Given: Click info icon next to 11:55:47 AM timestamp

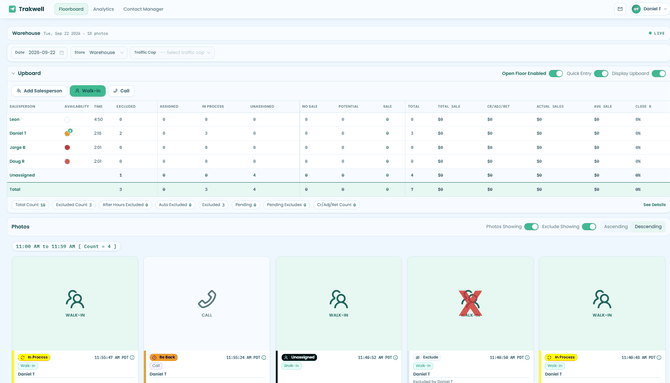Looking at the screenshot, I should point(132,357).
